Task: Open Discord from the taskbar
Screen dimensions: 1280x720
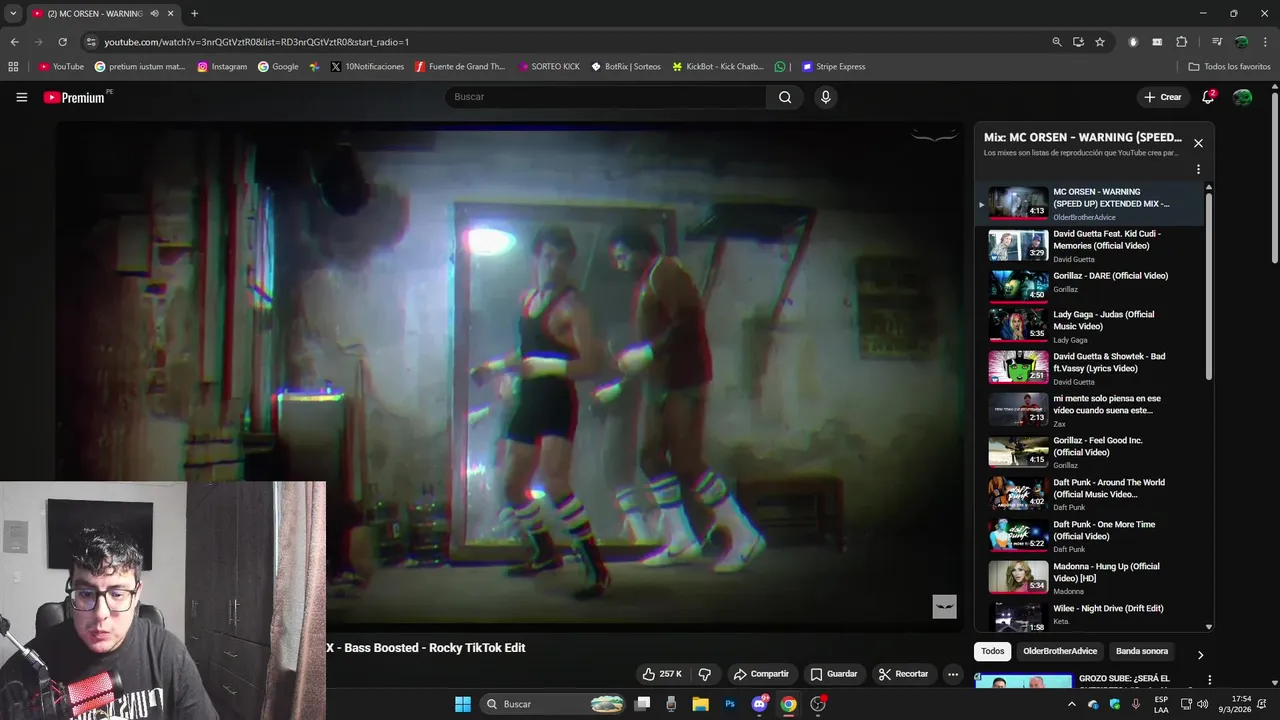Action: coord(759,704)
